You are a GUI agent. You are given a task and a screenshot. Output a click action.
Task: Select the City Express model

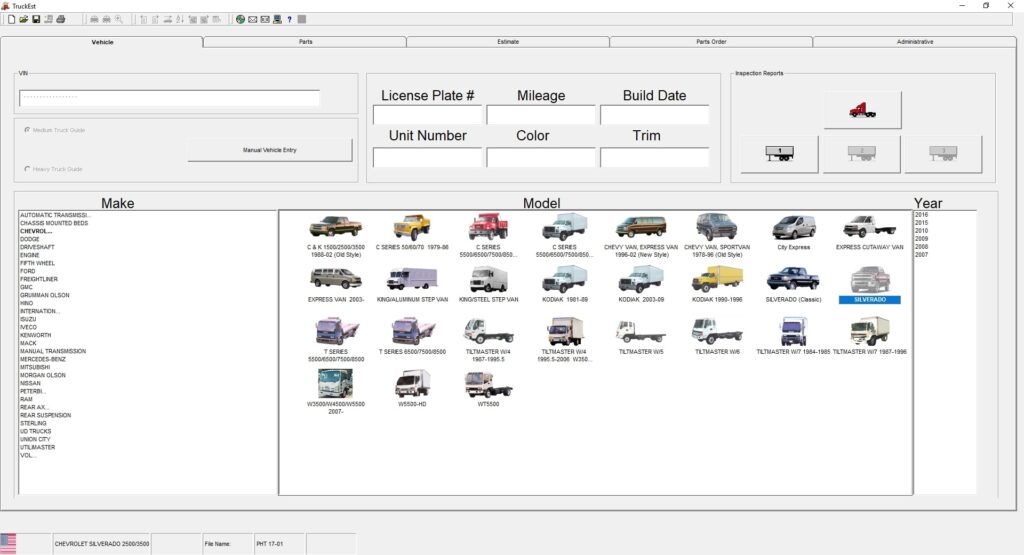(793, 233)
